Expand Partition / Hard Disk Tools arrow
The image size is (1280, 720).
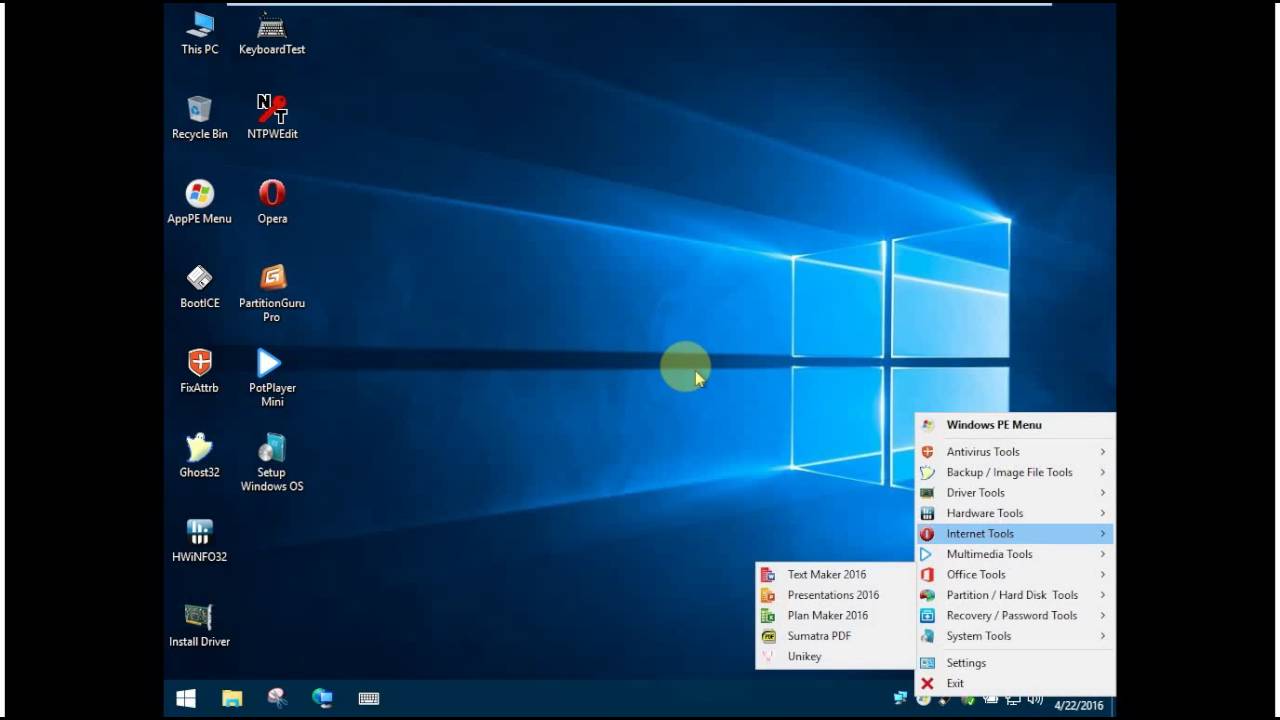[1103, 595]
